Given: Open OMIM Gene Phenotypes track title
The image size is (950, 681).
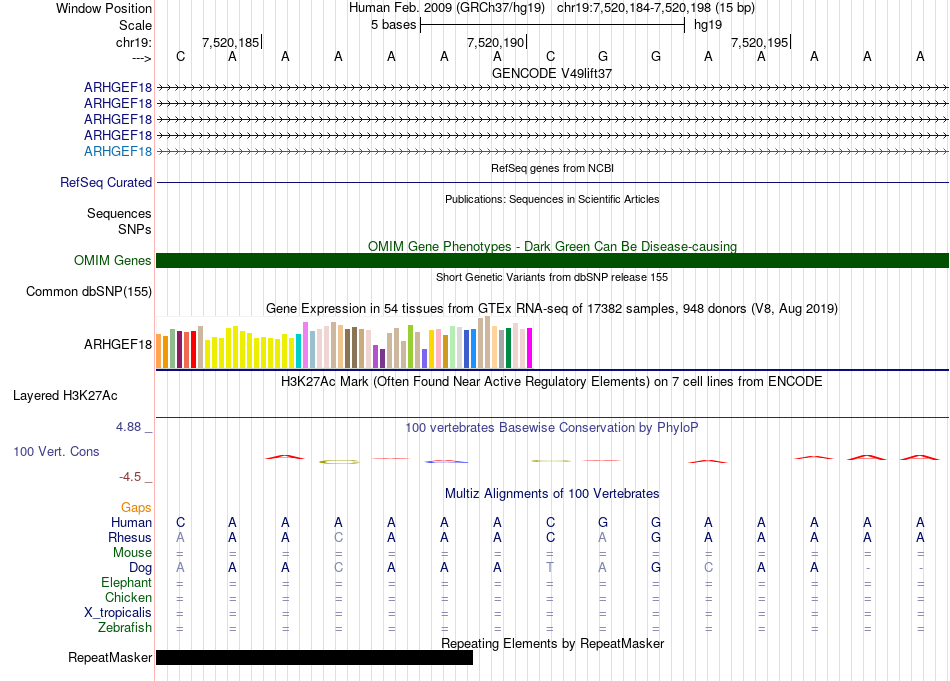Looking at the screenshot, I should (x=552, y=246).
